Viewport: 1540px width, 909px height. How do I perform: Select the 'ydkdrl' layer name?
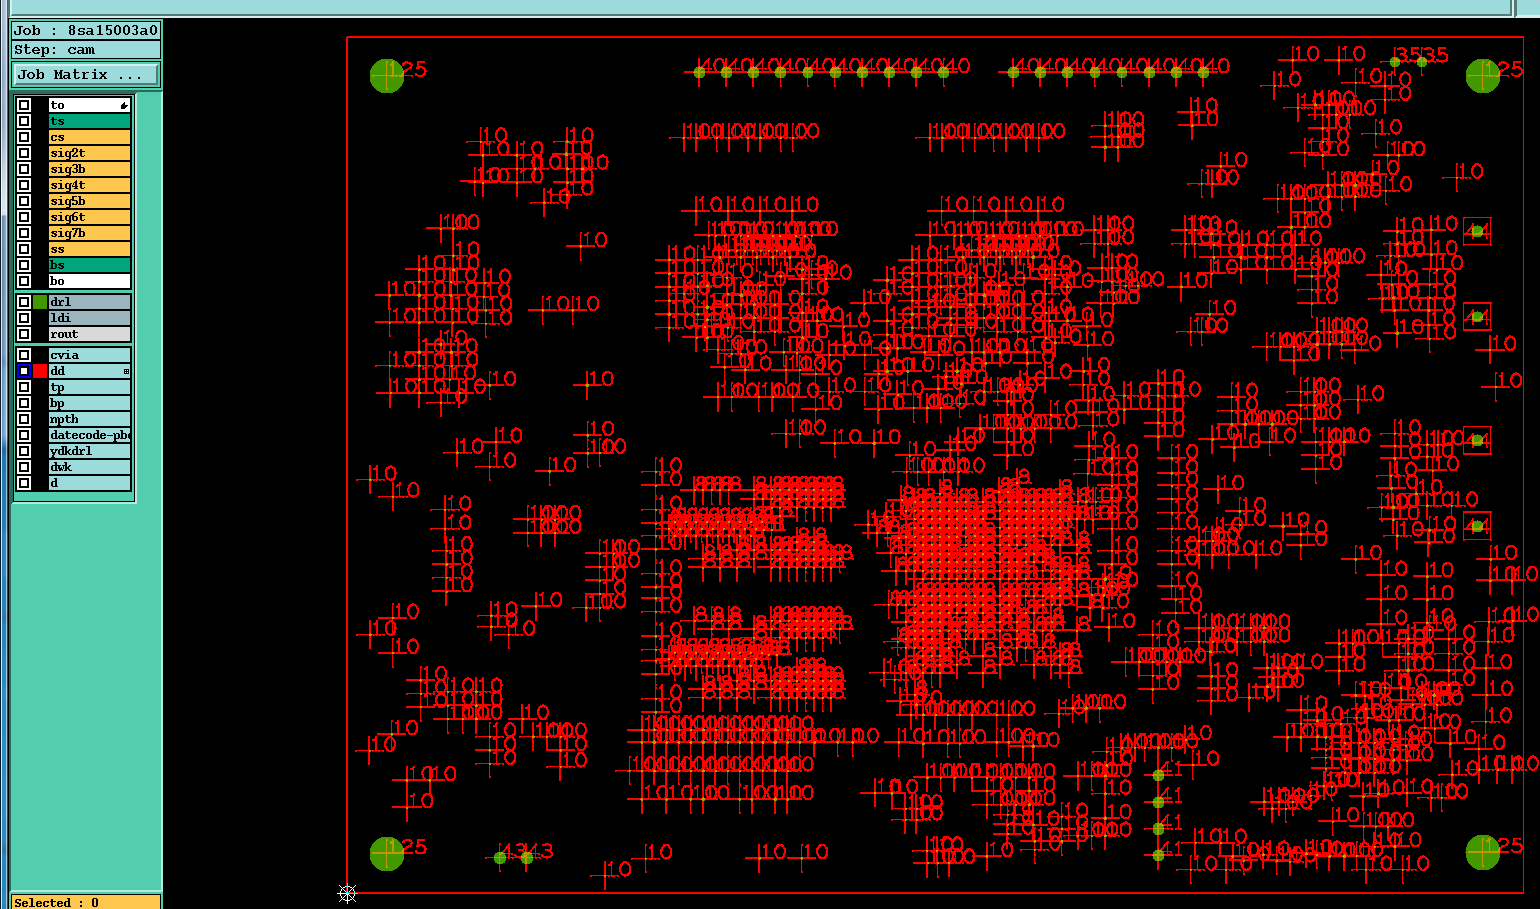click(x=90, y=451)
